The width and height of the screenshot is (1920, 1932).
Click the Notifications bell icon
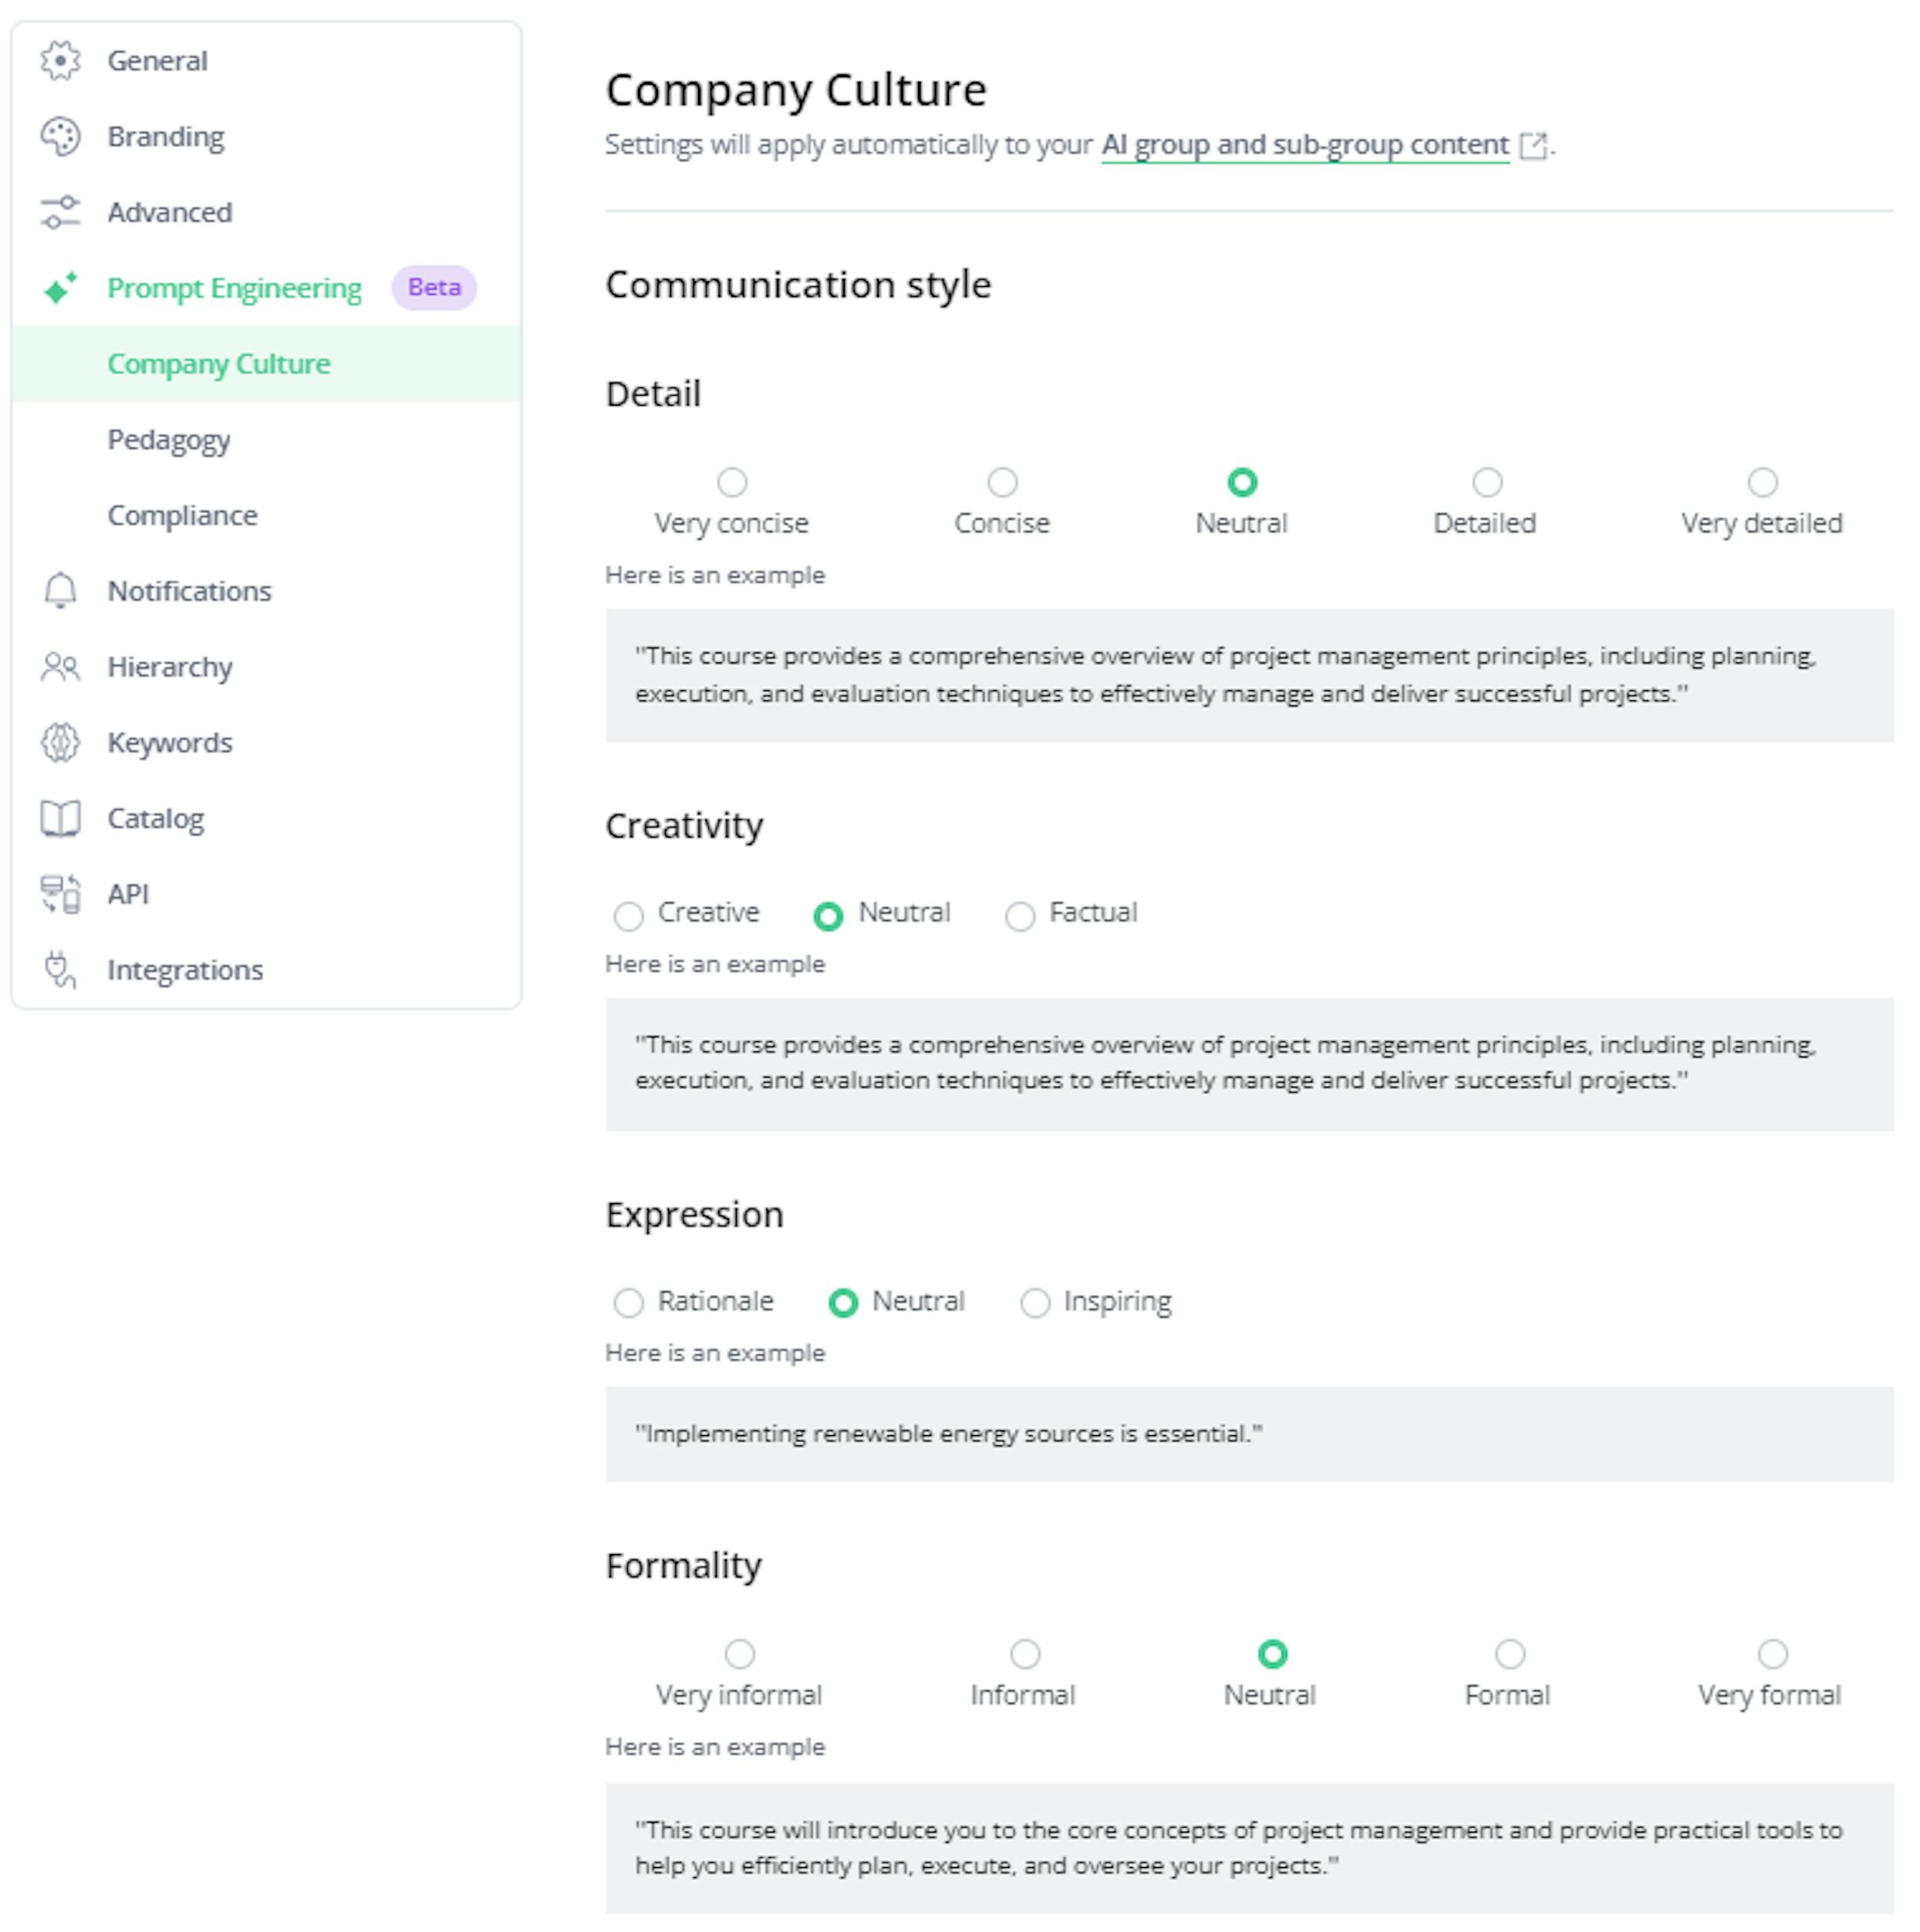tap(60, 591)
